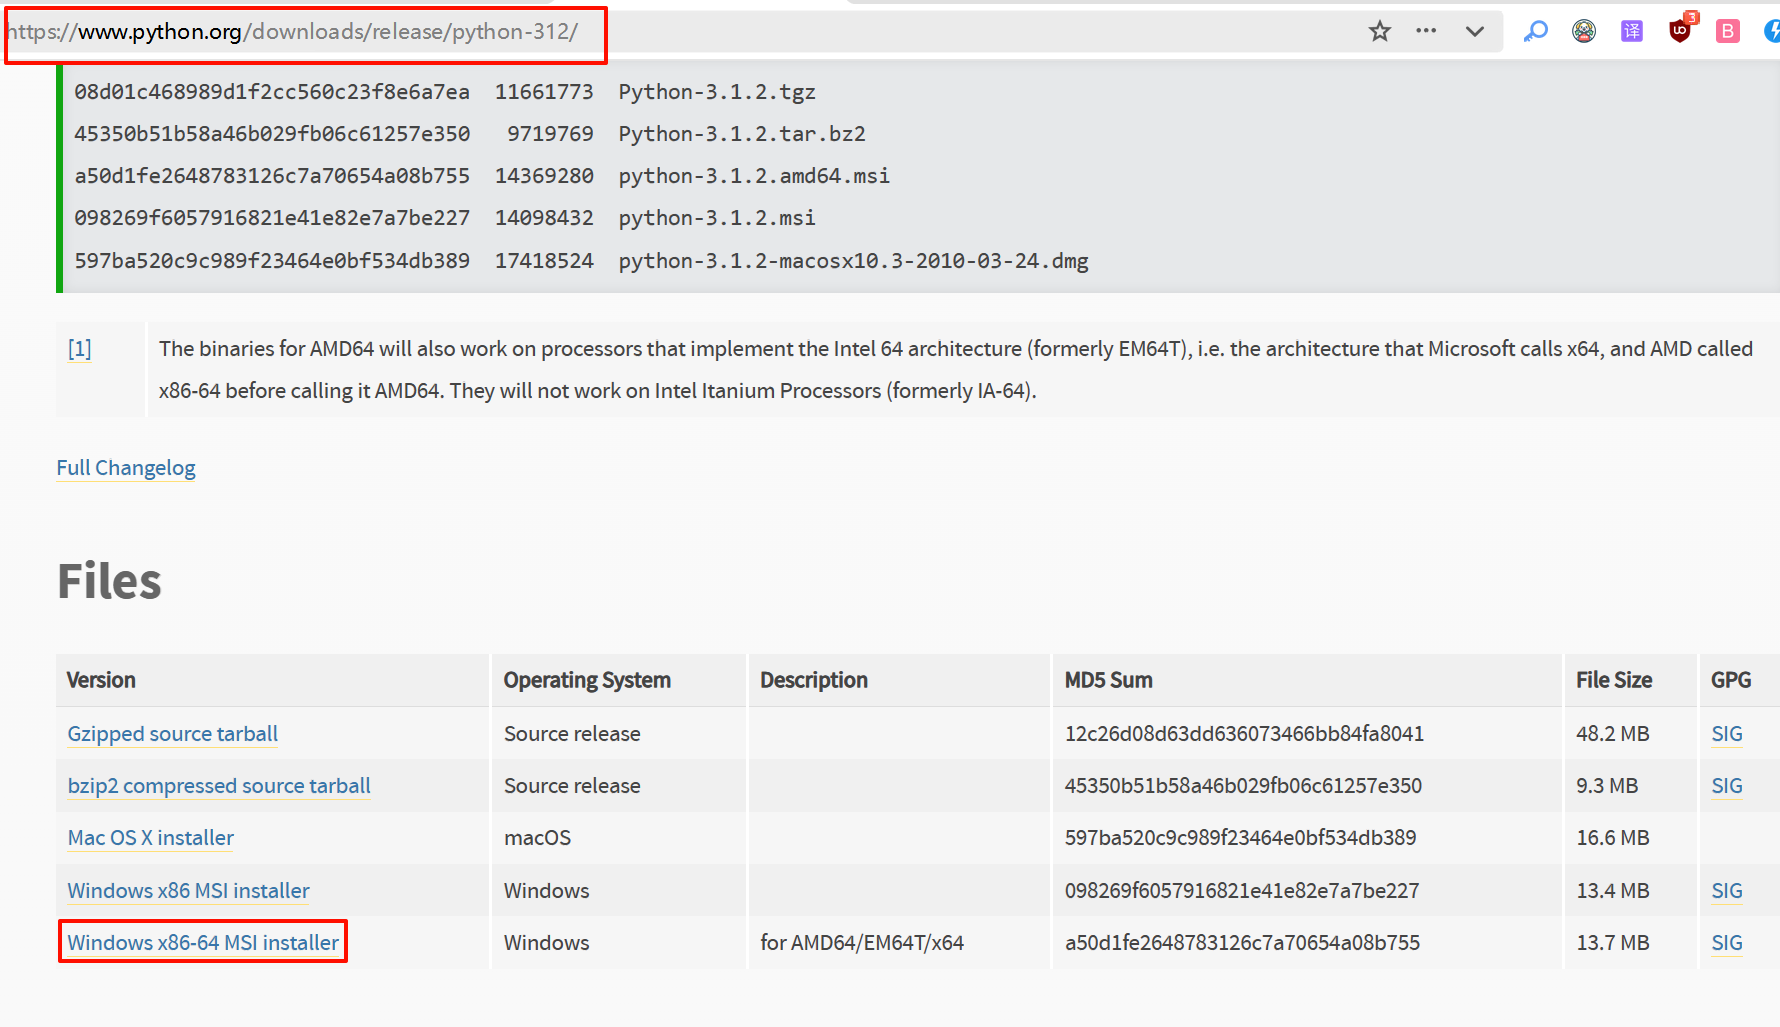Viewport: 1780px width, 1027px height.
Task: Select the 13.7 MB file size
Action: (x=1613, y=943)
